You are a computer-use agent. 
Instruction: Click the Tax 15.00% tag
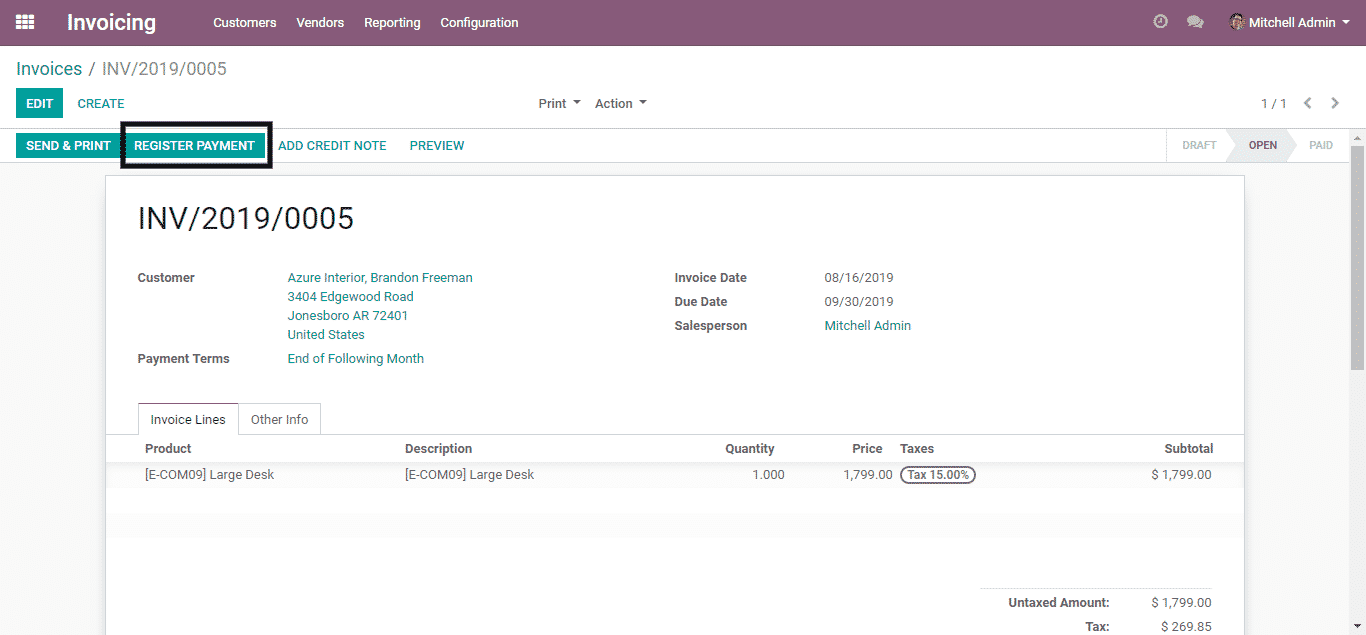tap(937, 475)
